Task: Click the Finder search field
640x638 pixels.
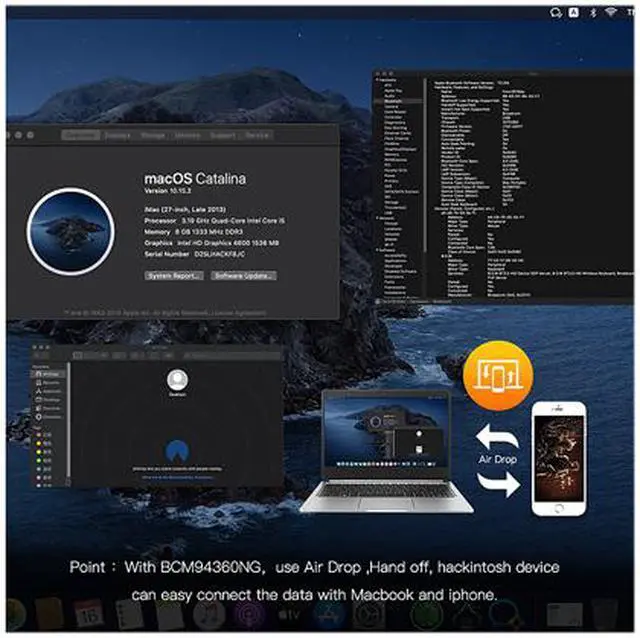Action: pyautogui.click(x=231, y=356)
